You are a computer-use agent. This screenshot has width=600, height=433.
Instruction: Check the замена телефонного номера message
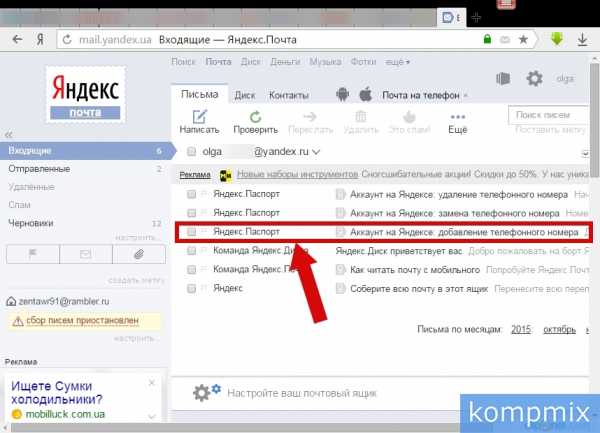pos(191,213)
